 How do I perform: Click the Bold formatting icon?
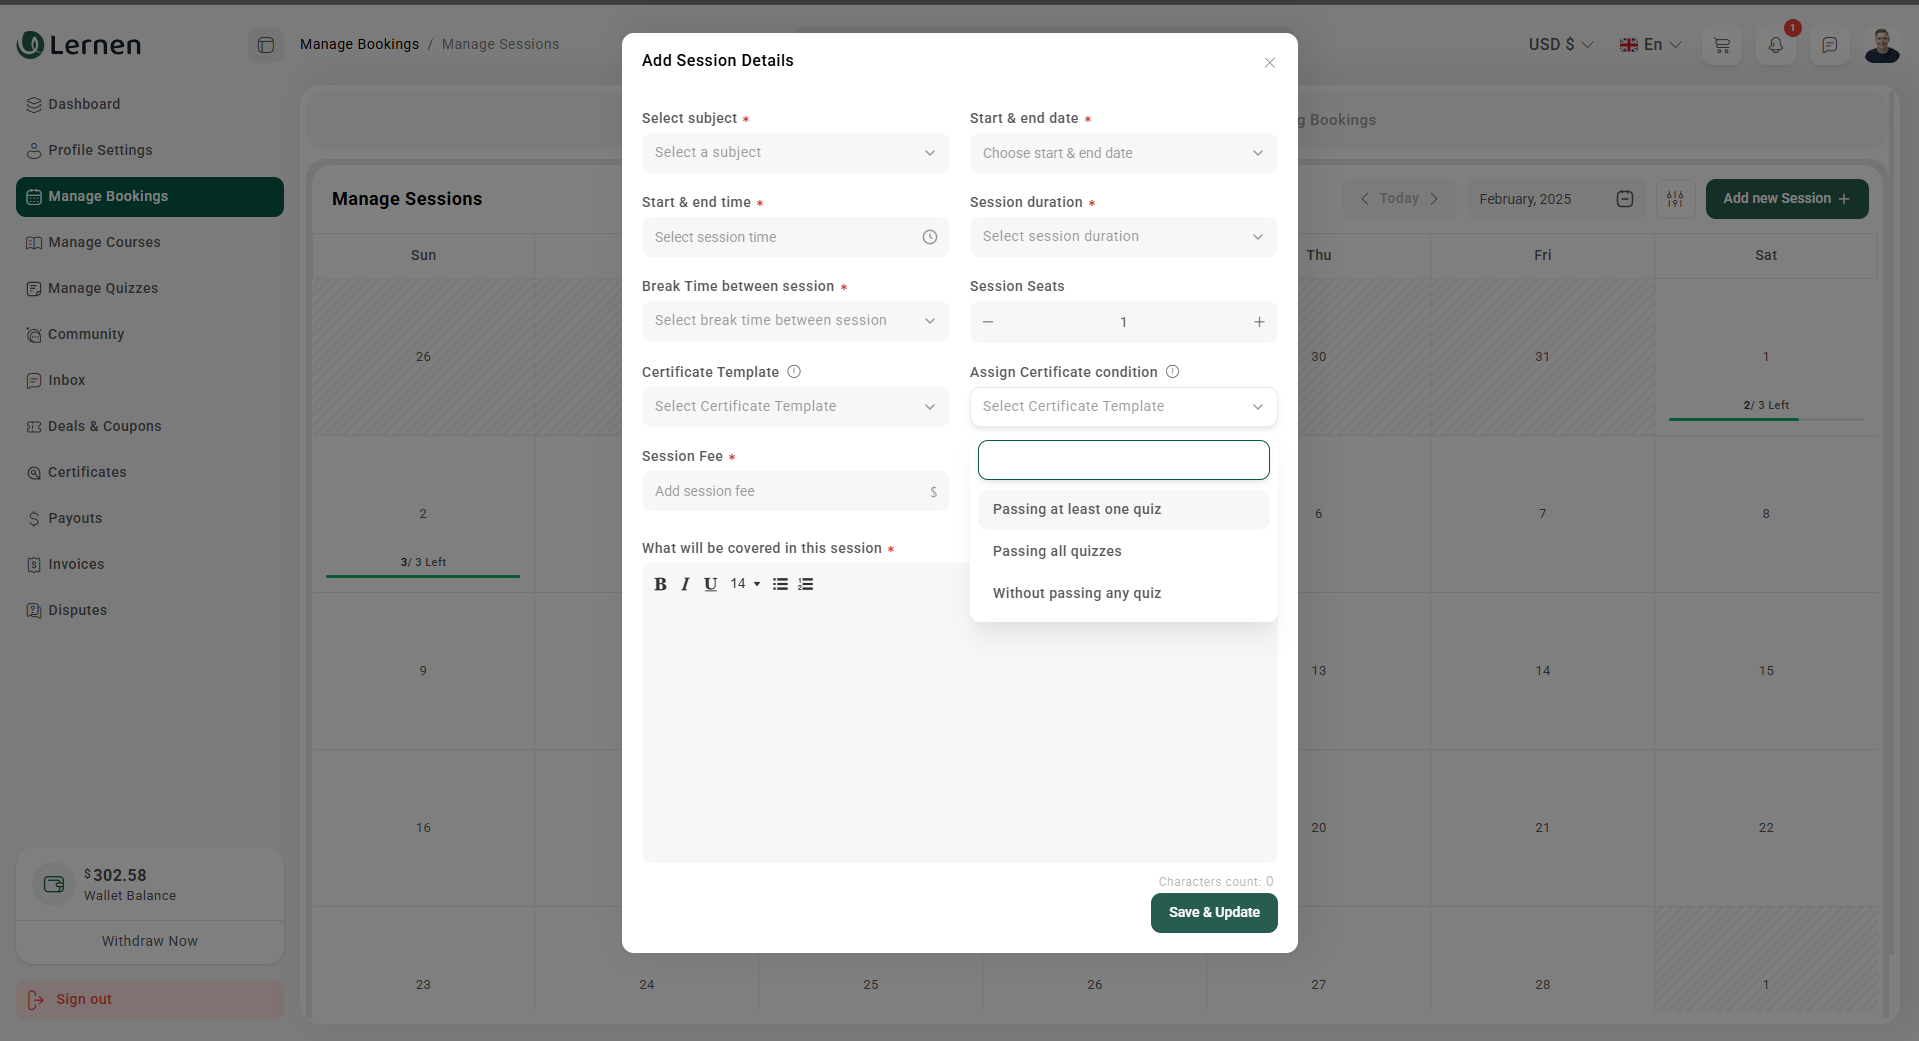tap(660, 584)
